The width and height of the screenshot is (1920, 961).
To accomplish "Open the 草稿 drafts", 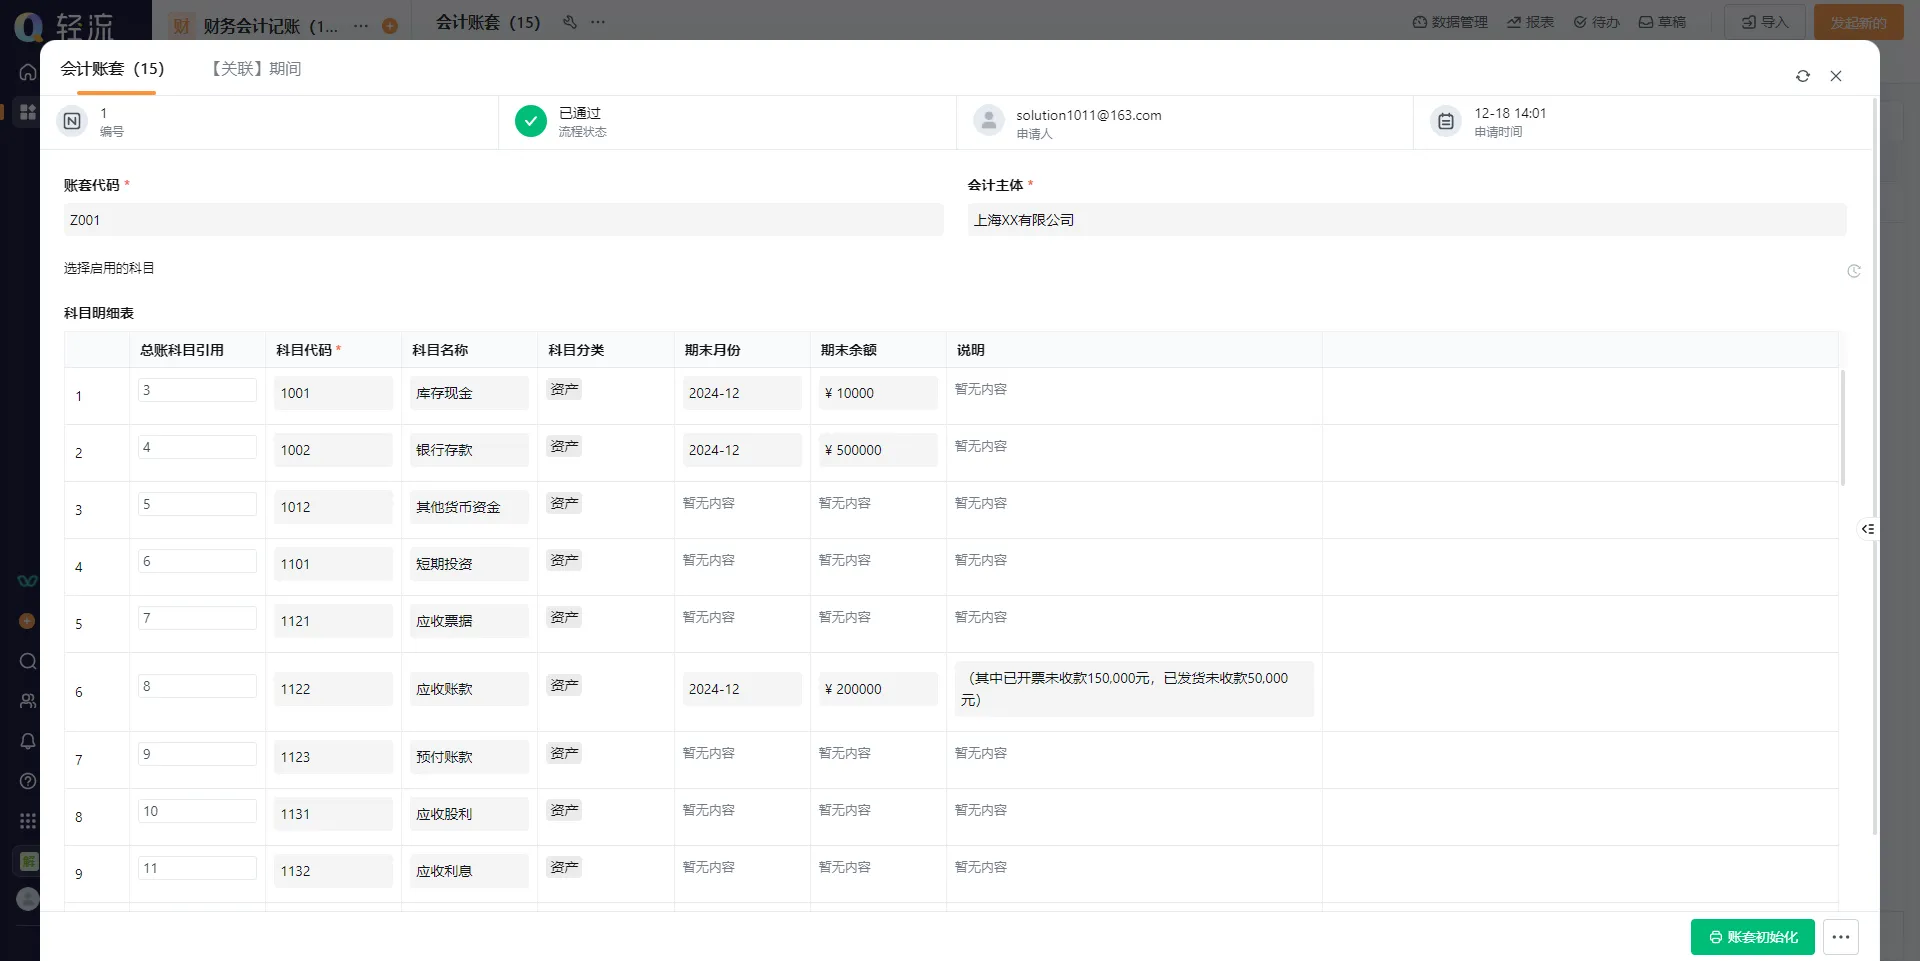I will [1662, 21].
